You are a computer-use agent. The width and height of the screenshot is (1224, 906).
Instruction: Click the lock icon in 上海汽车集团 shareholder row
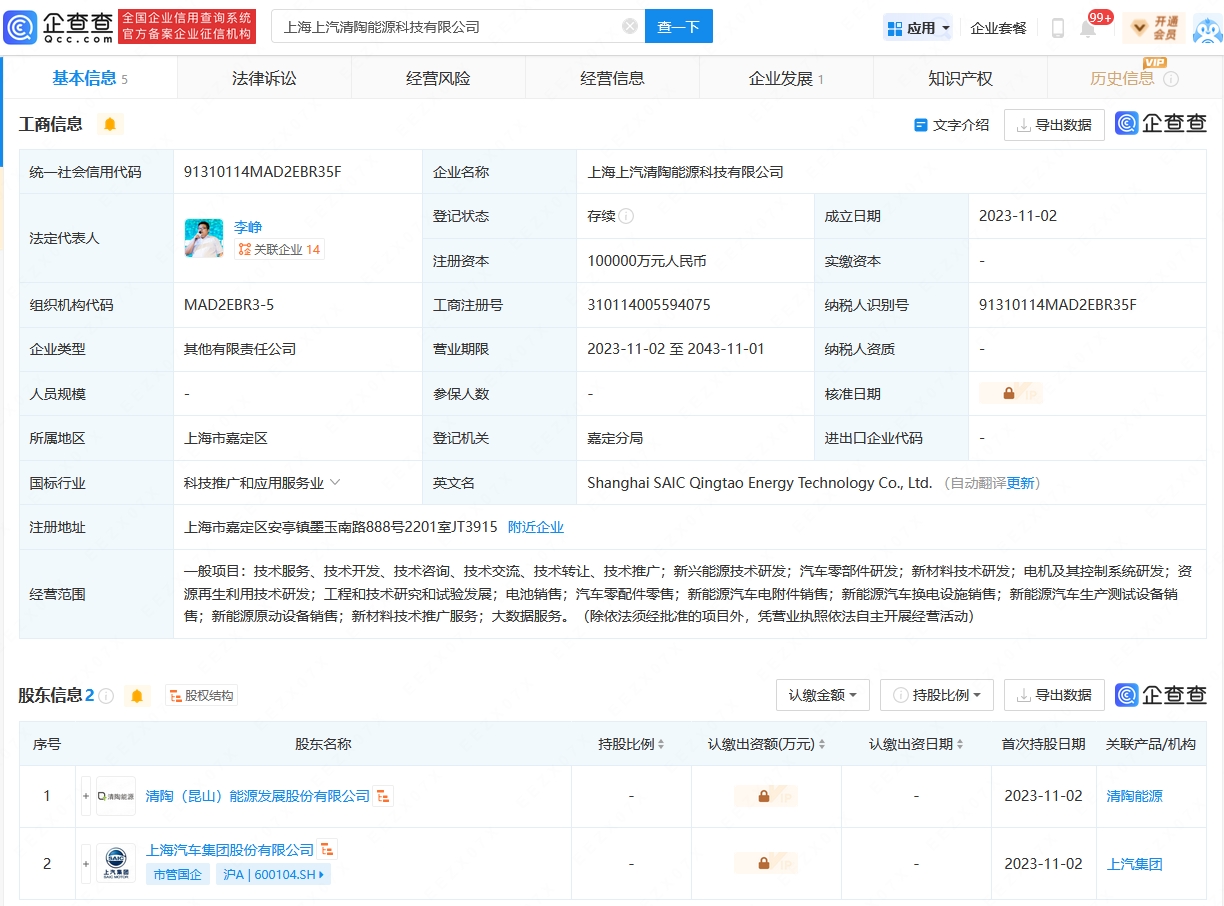coord(765,864)
